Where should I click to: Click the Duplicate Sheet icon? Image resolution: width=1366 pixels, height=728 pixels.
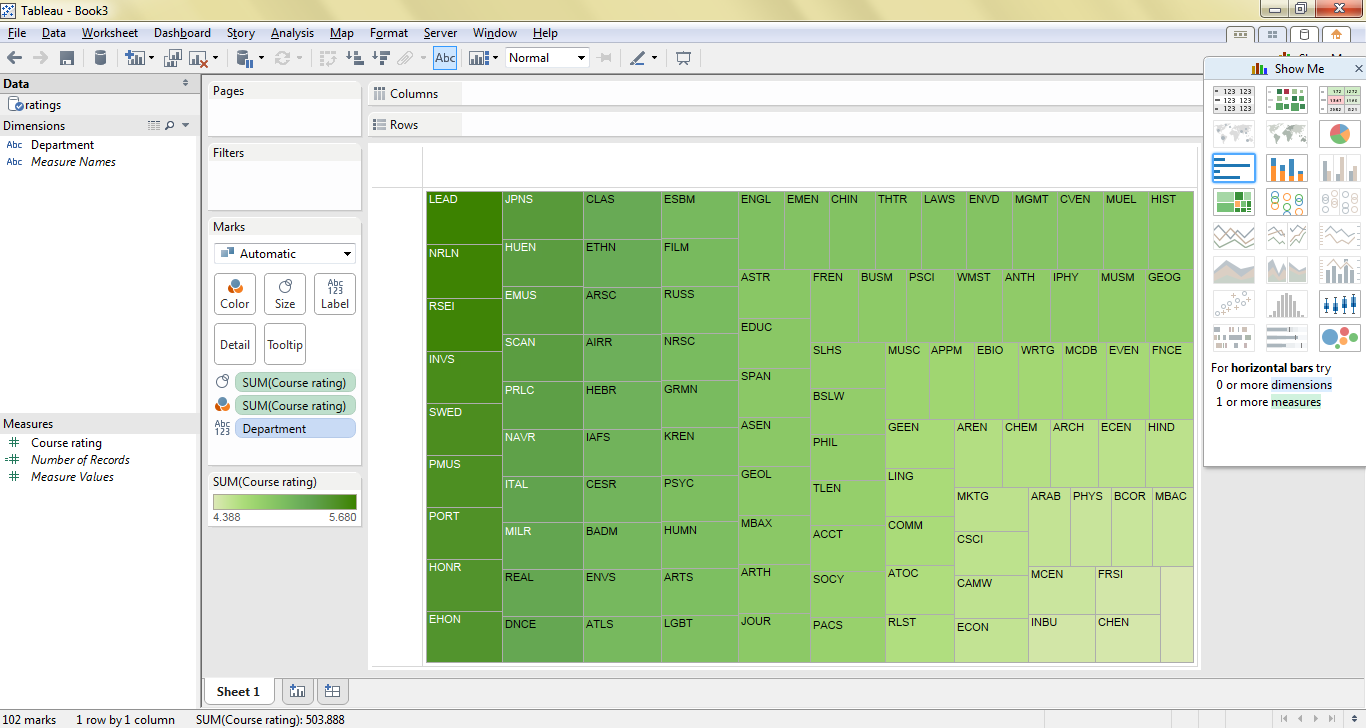pos(173,58)
